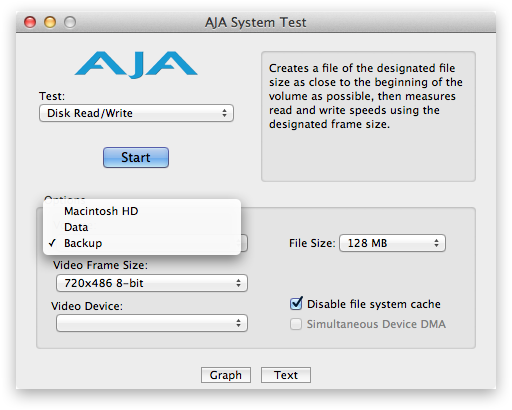Minimize the window with the yellow button
This screenshot has height=410, width=512.
tap(50, 22)
